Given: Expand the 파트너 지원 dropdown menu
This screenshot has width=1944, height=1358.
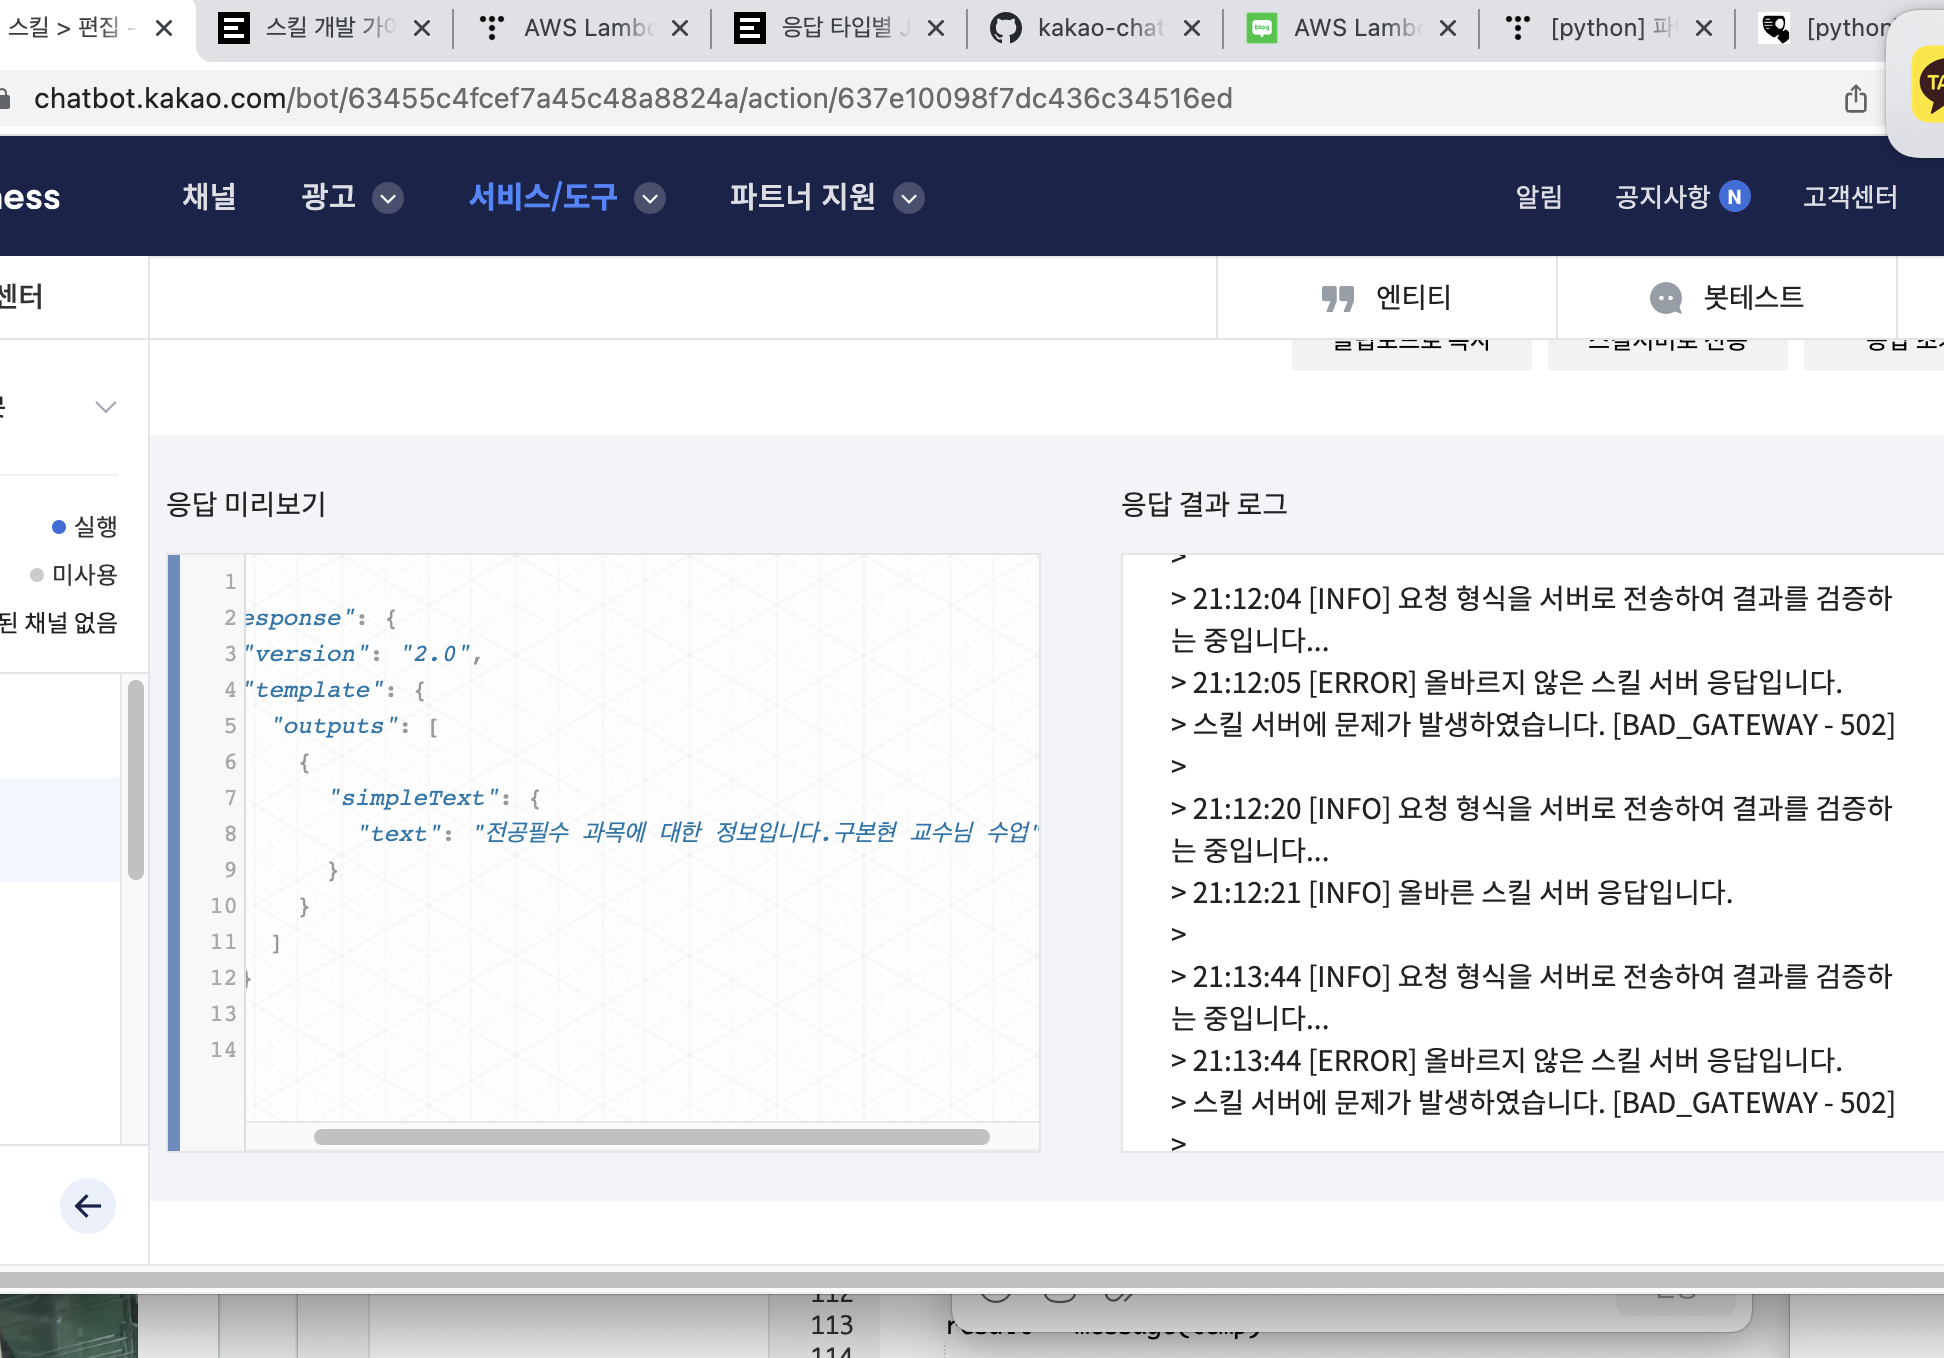Looking at the screenshot, I should pos(908,198).
